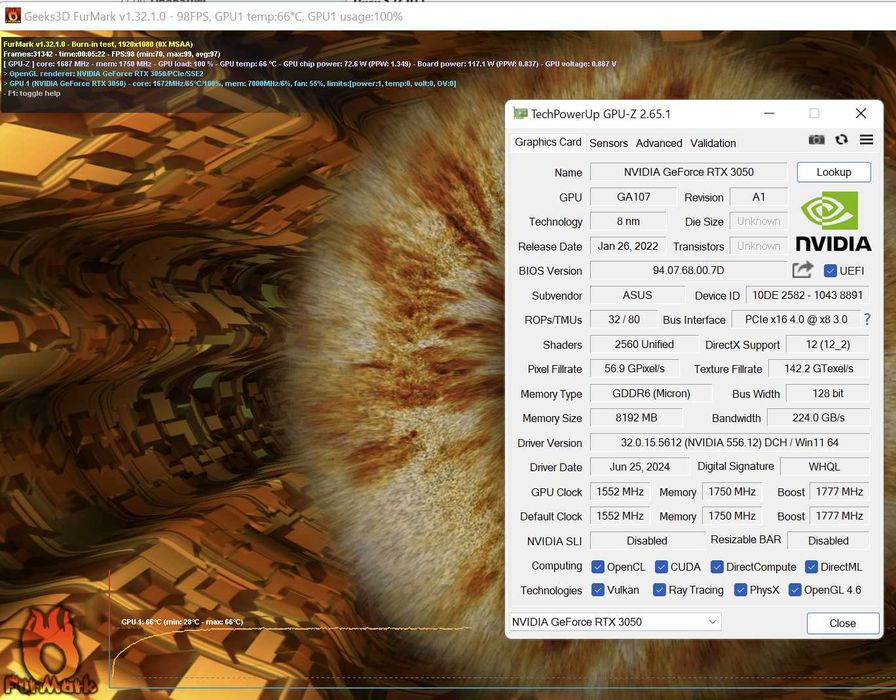Select the Validation tab

pos(713,143)
